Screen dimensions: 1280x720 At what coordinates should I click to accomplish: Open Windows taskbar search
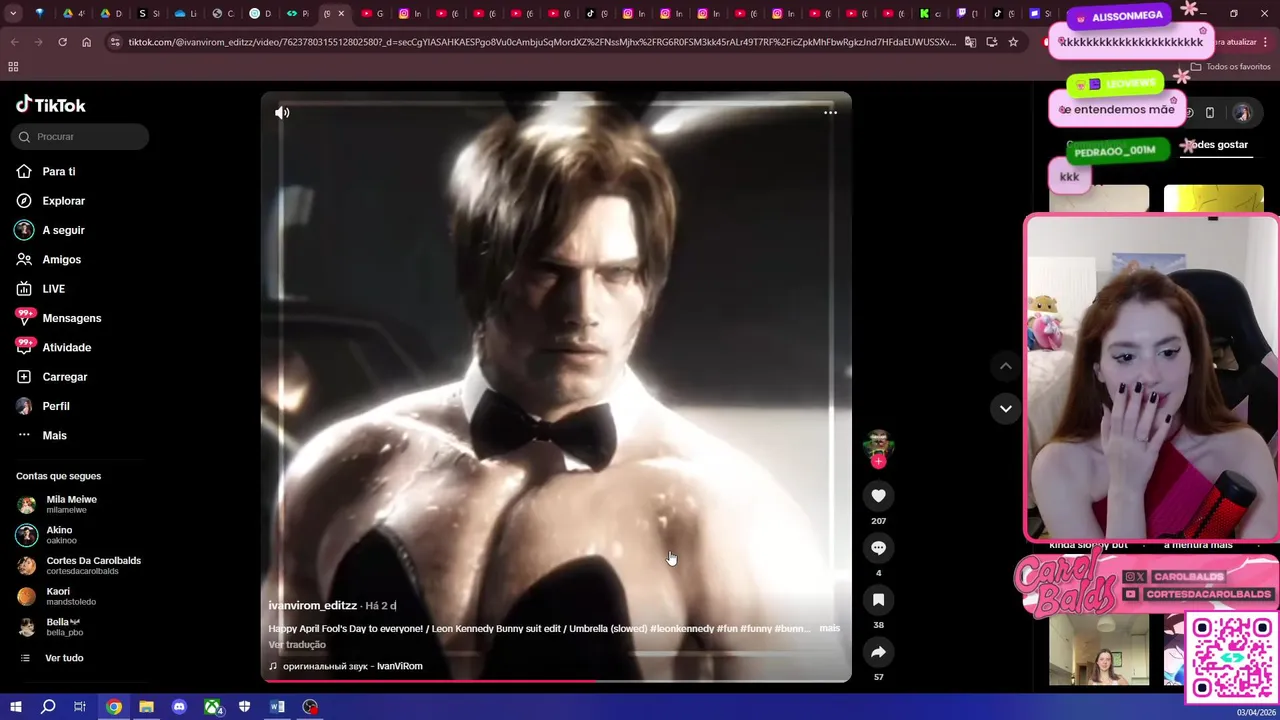point(48,707)
